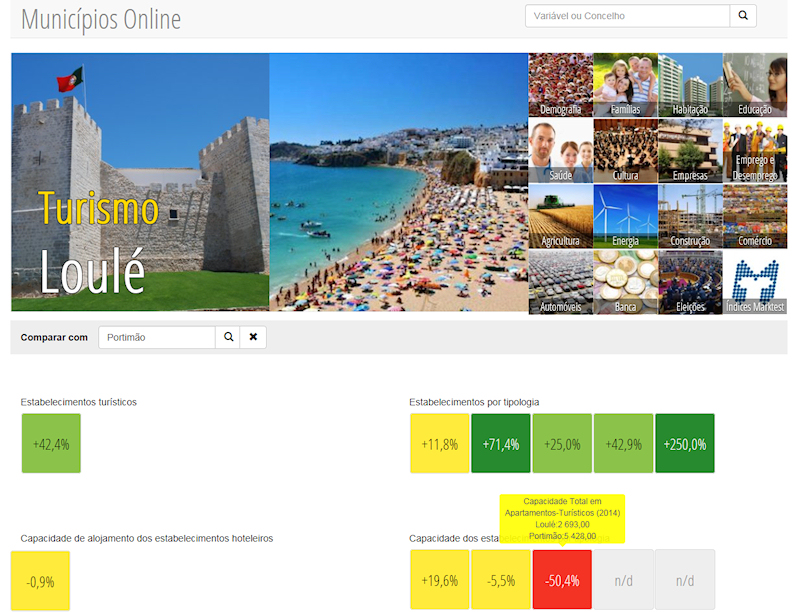
Task: Open the Famílias category tile
Action: 625,85
